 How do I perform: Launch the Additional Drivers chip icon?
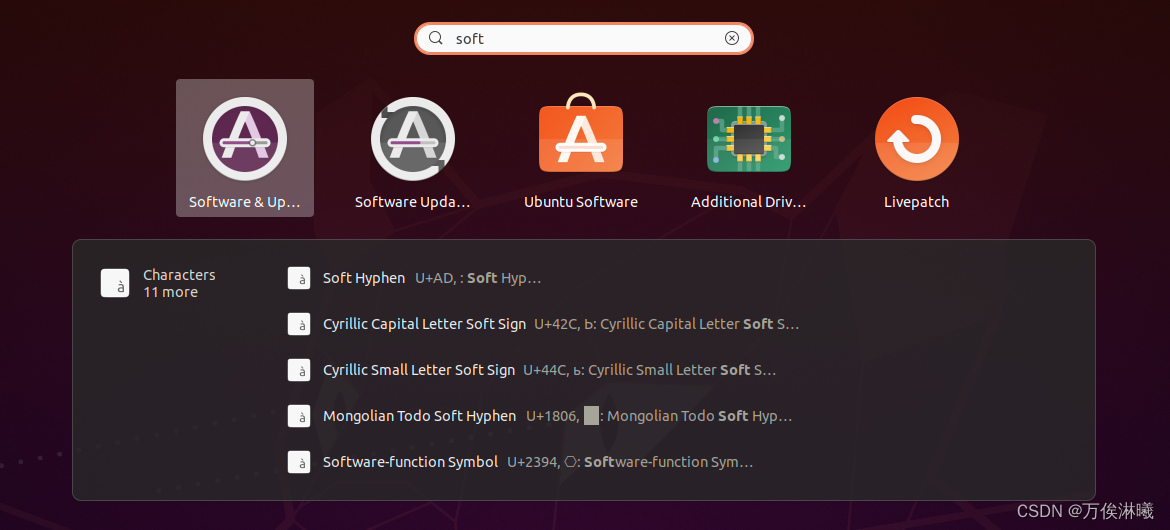click(x=748, y=139)
